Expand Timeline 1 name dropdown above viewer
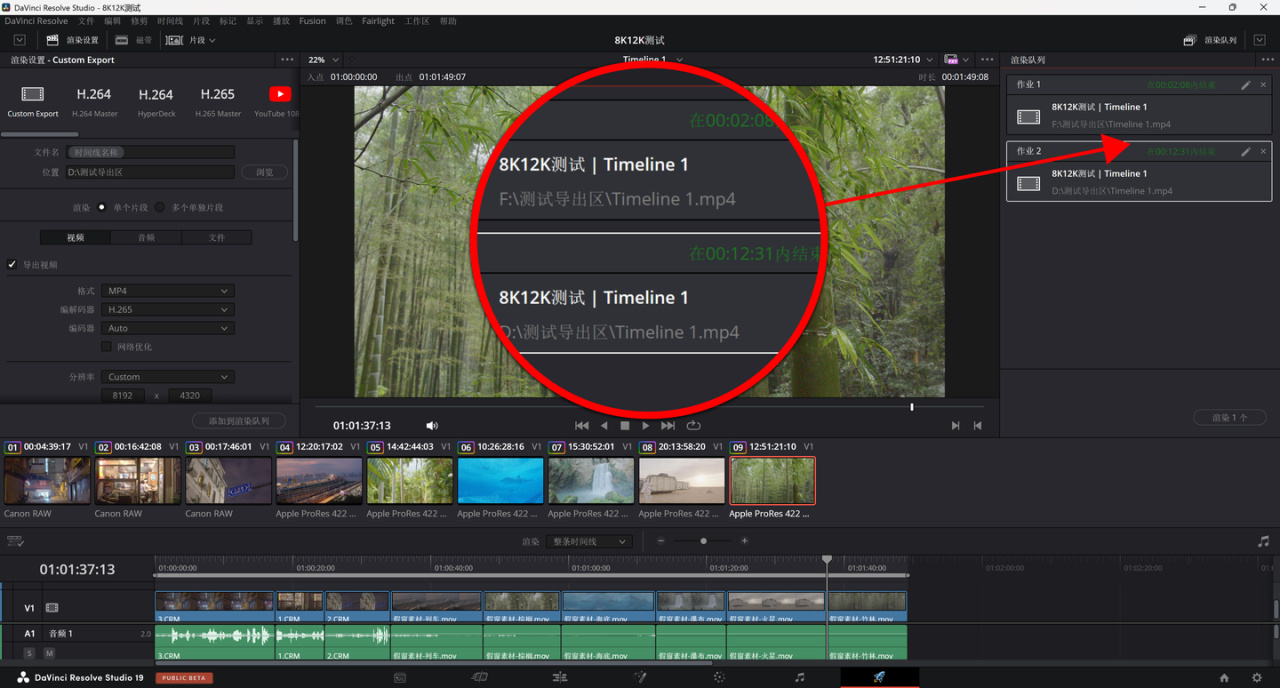The image size is (1280, 688). pos(680,59)
